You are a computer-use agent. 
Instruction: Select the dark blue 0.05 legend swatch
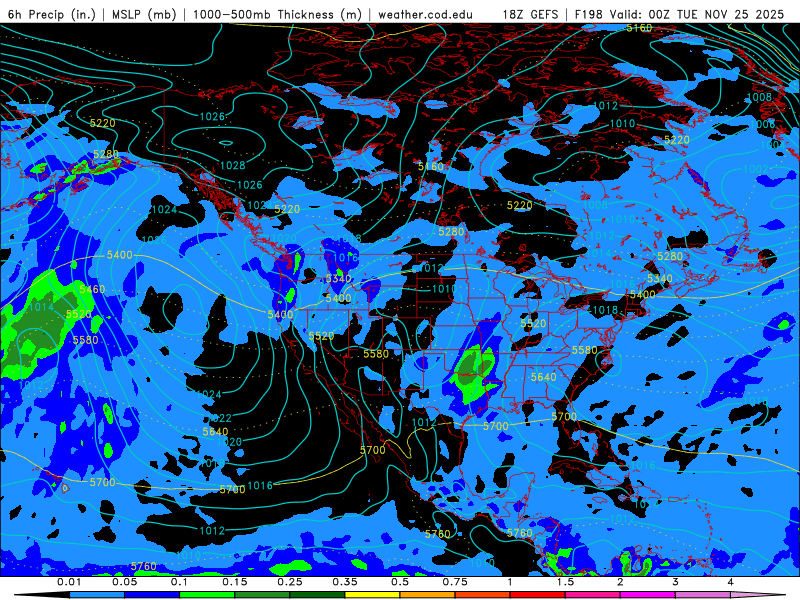click(x=152, y=595)
